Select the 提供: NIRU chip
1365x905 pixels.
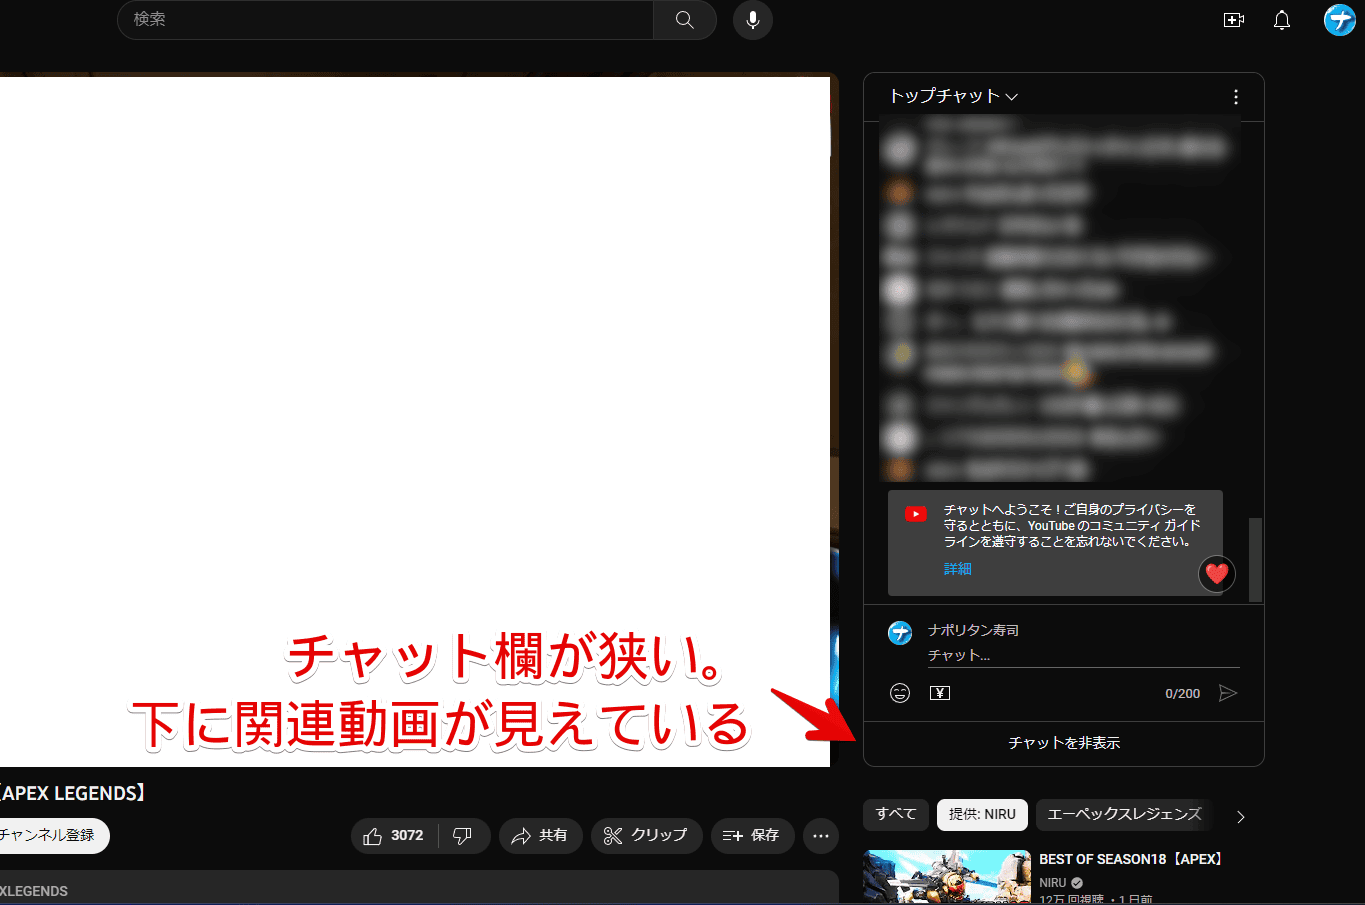982,814
